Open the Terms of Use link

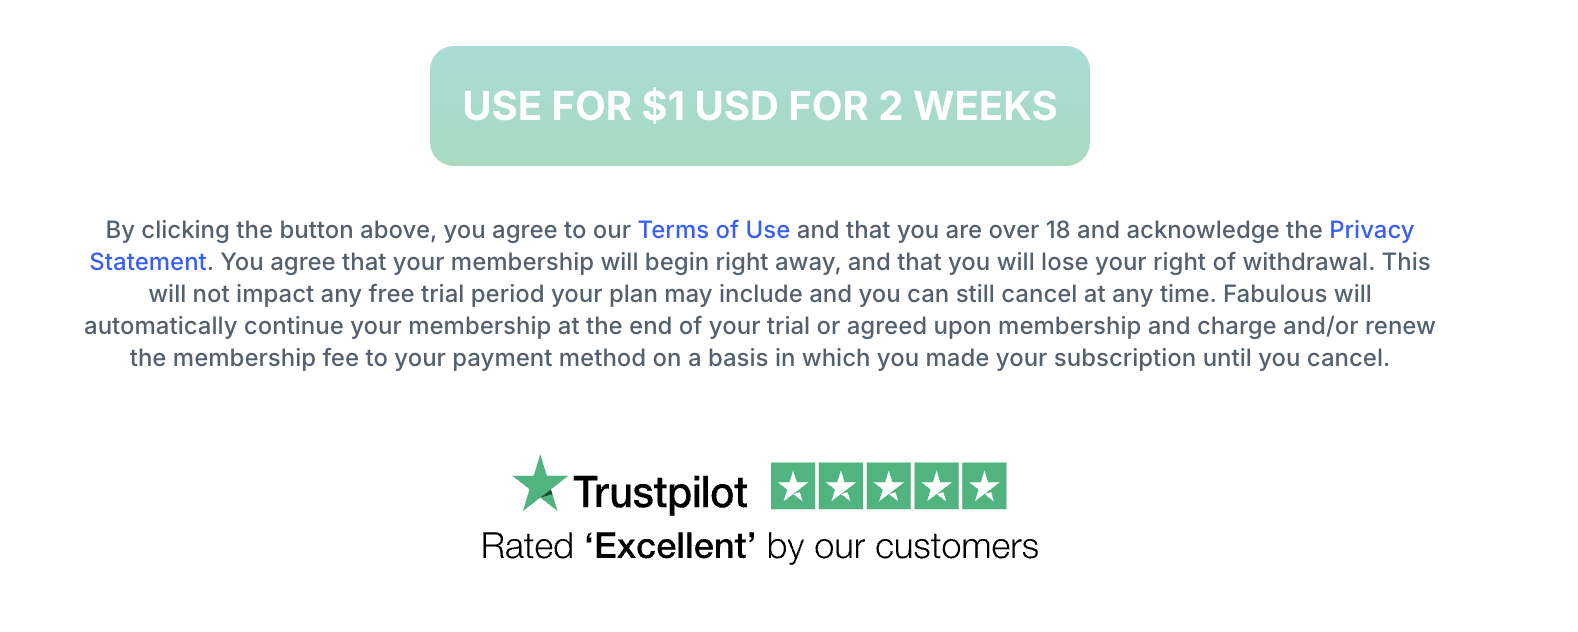pyautogui.click(x=713, y=230)
